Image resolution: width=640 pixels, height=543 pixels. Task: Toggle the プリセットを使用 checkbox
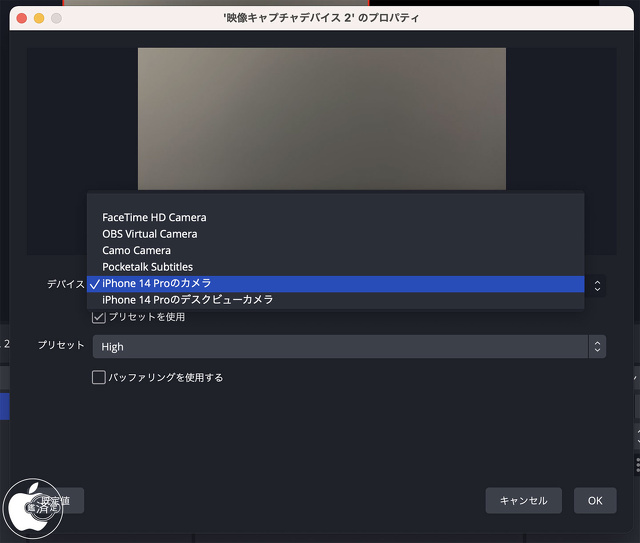coord(99,317)
